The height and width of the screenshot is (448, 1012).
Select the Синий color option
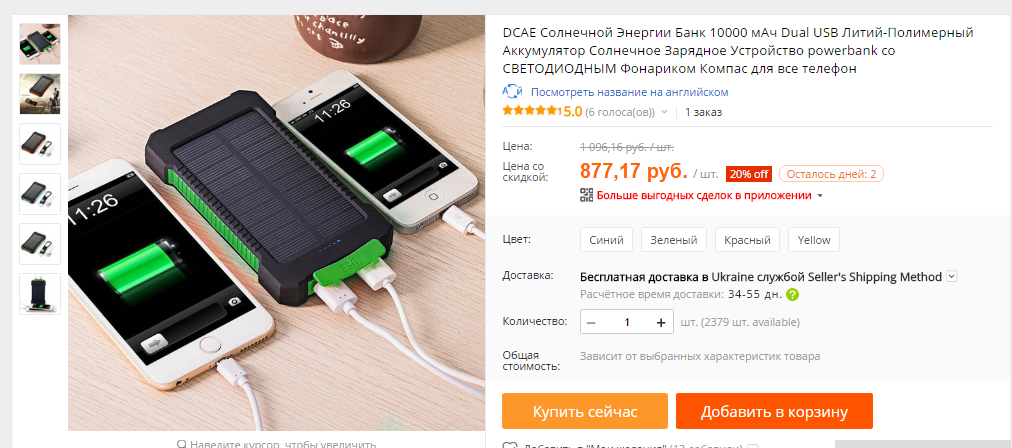click(606, 240)
